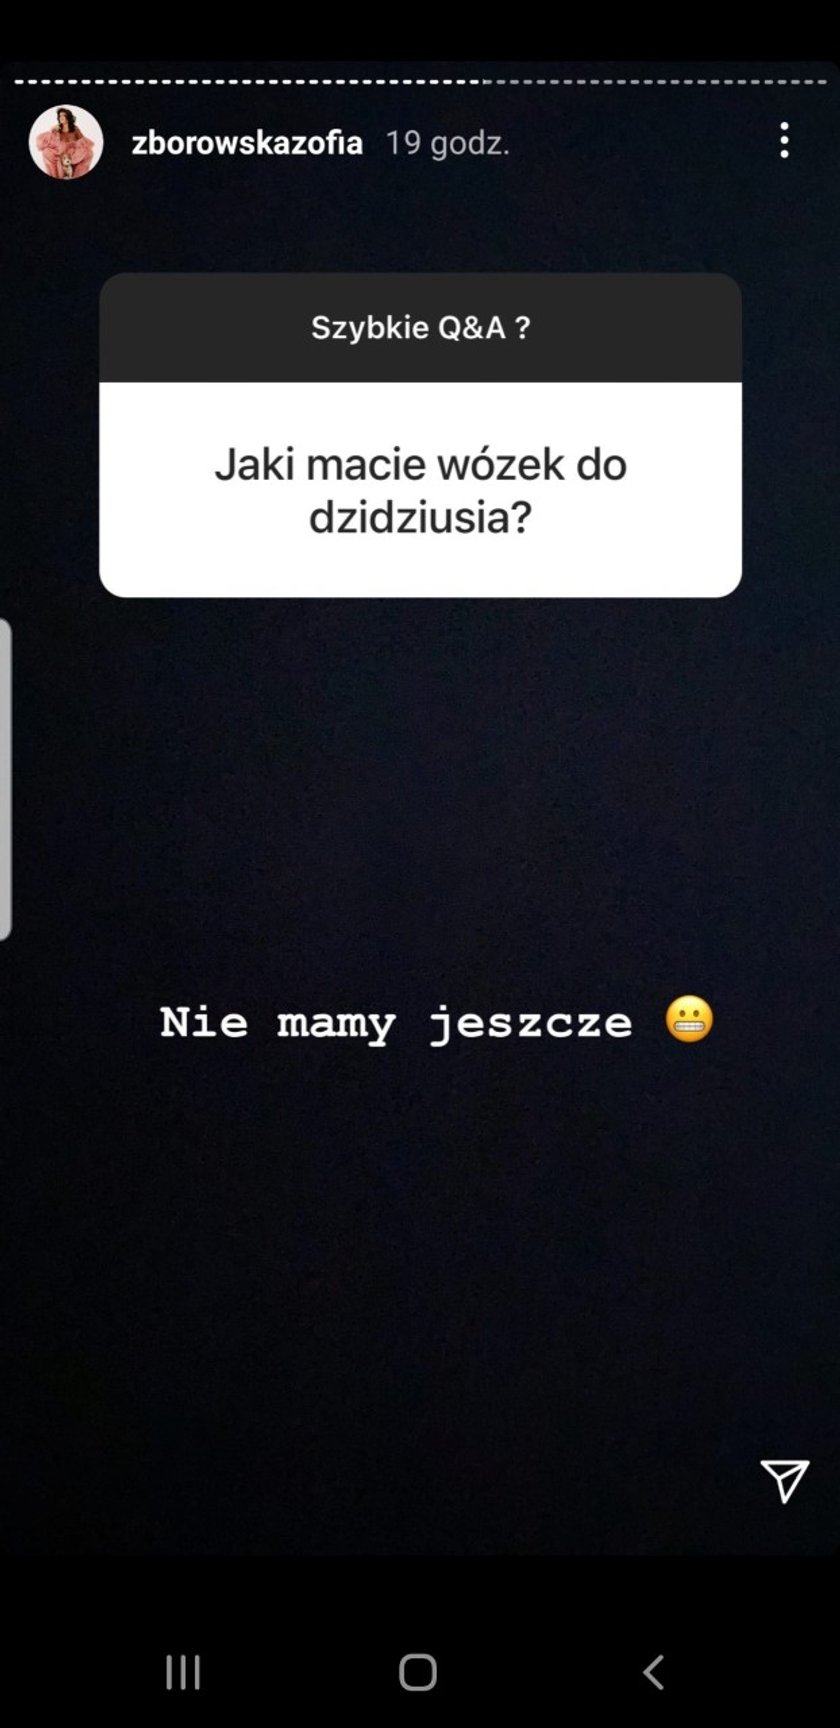Tap the Android back arrow
The height and width of the screenshot is (1728, 840).
tap(653, 1671)
